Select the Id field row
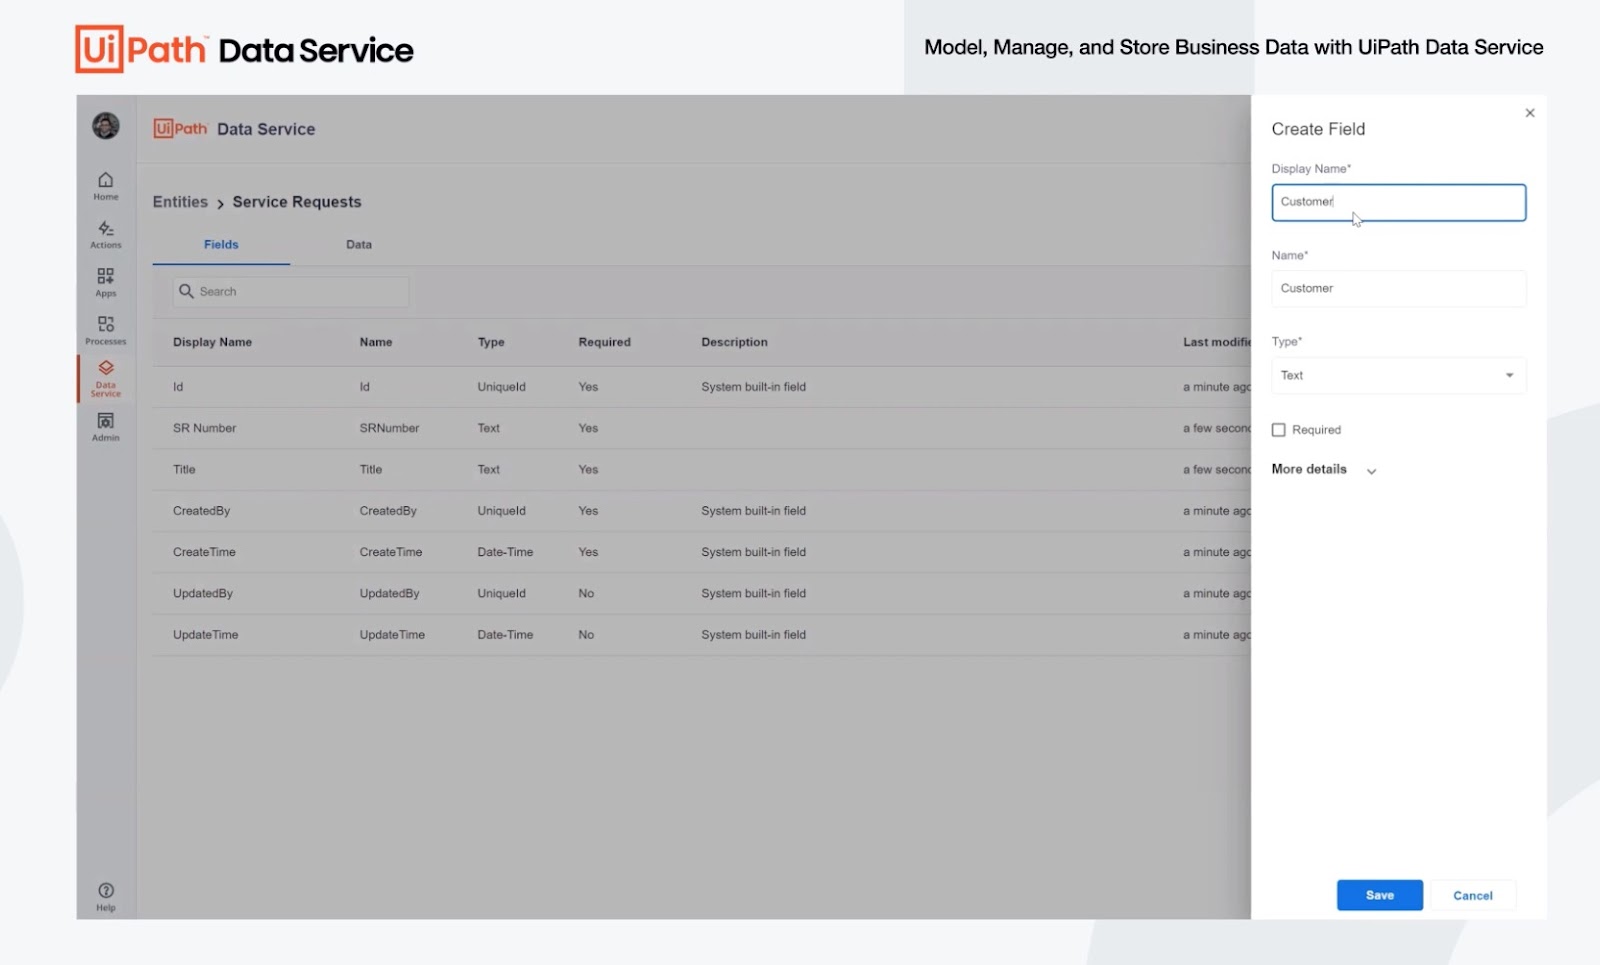 pos(701,387)
